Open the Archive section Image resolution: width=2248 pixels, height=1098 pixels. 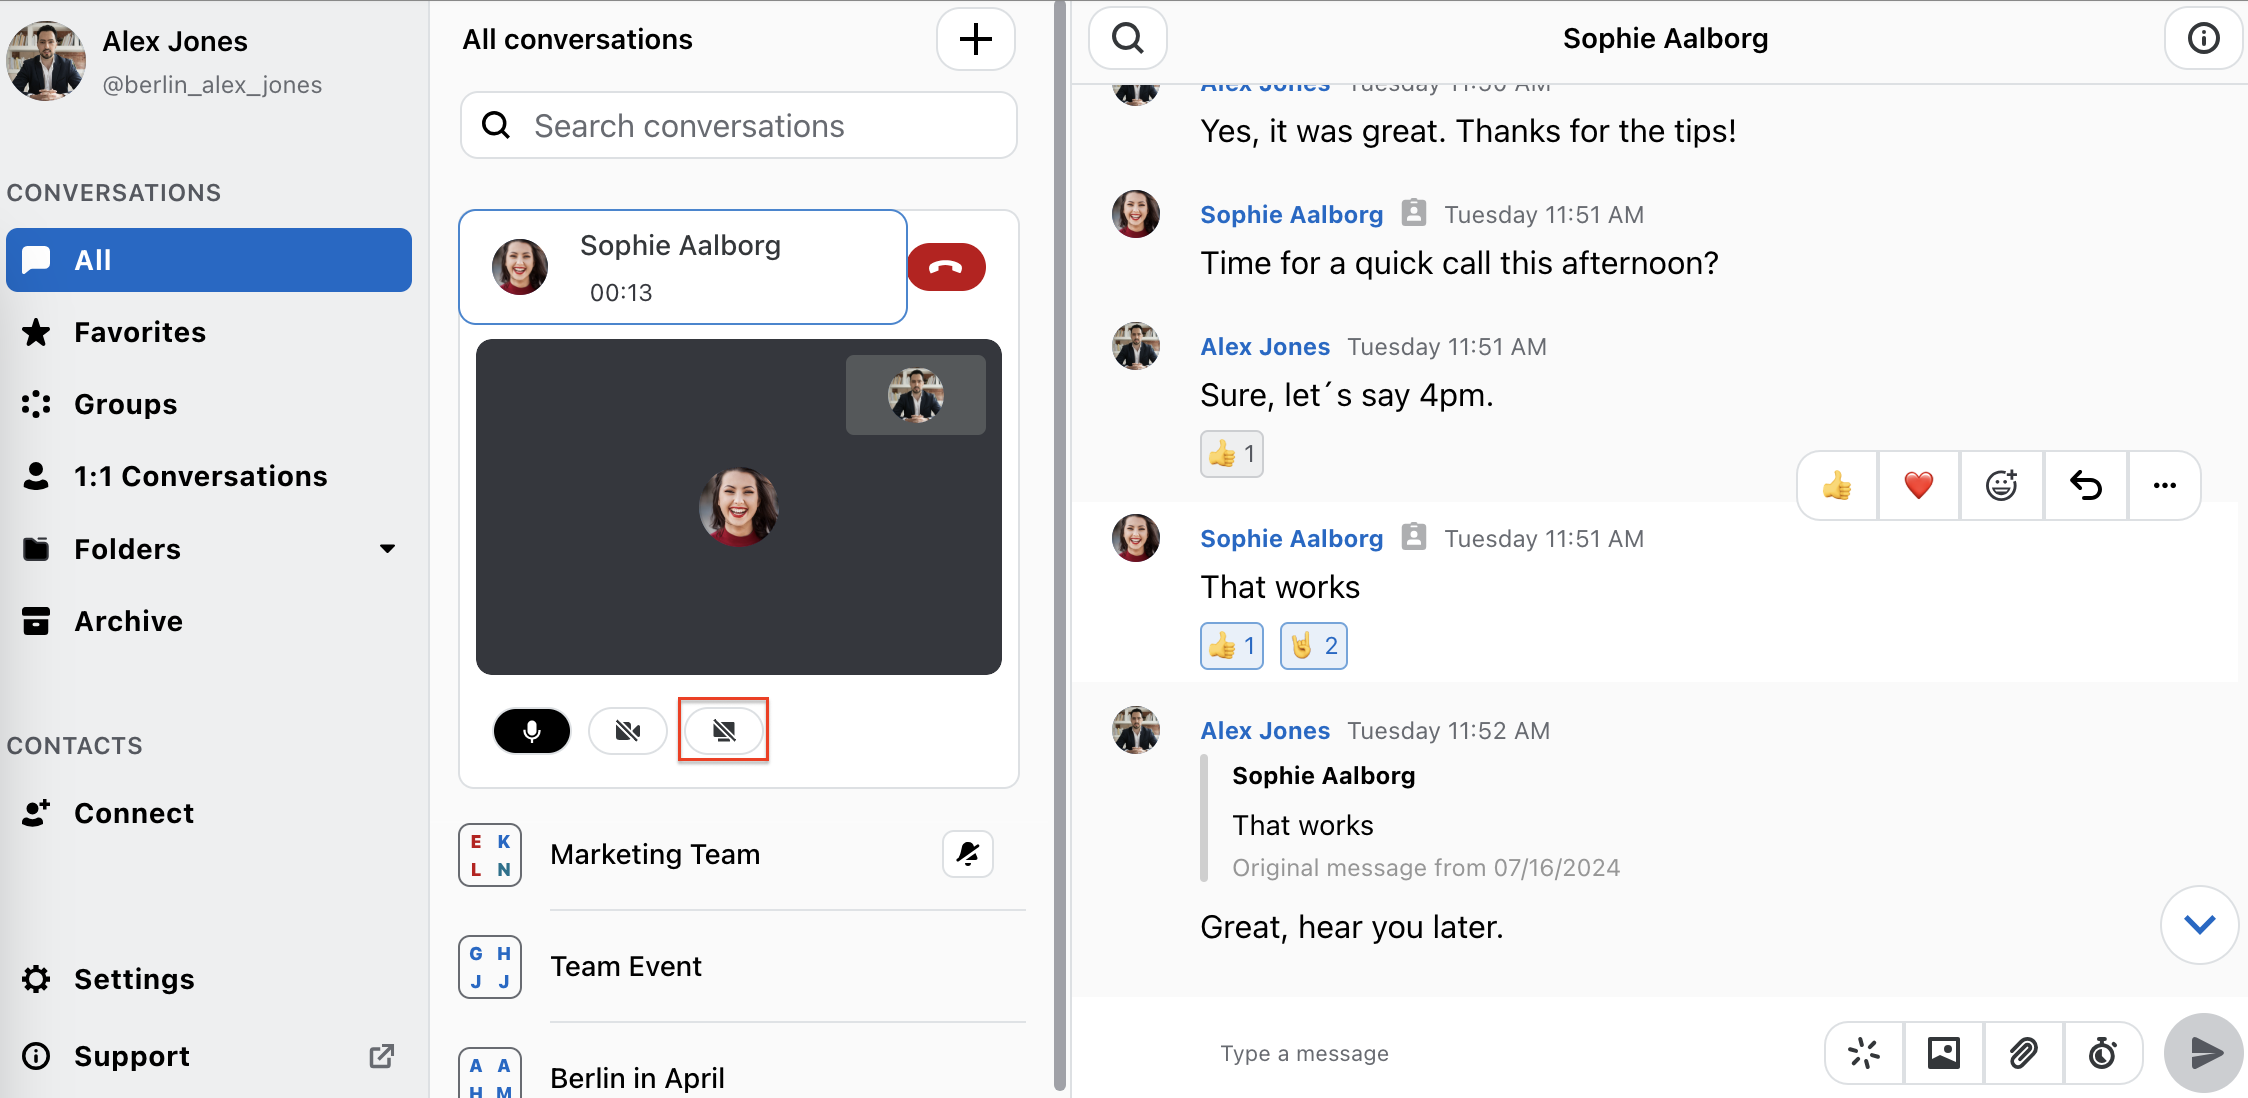point(209,621)
